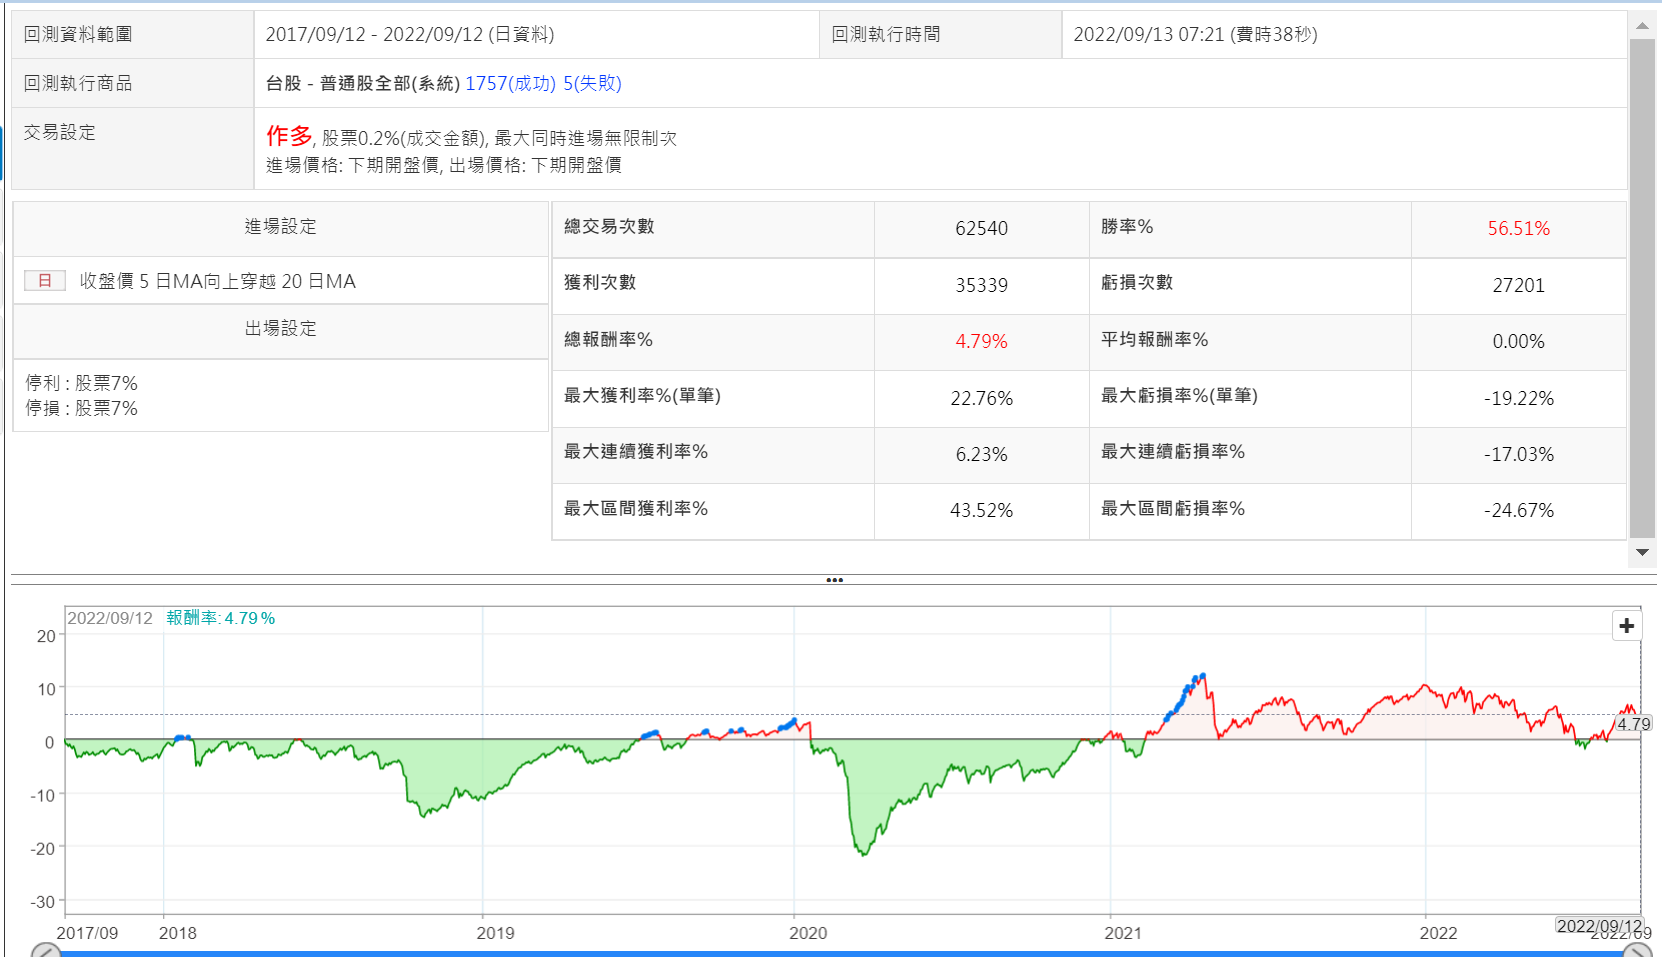Click the scrollbar up arrow
1662x957 pixels.
1642,26
